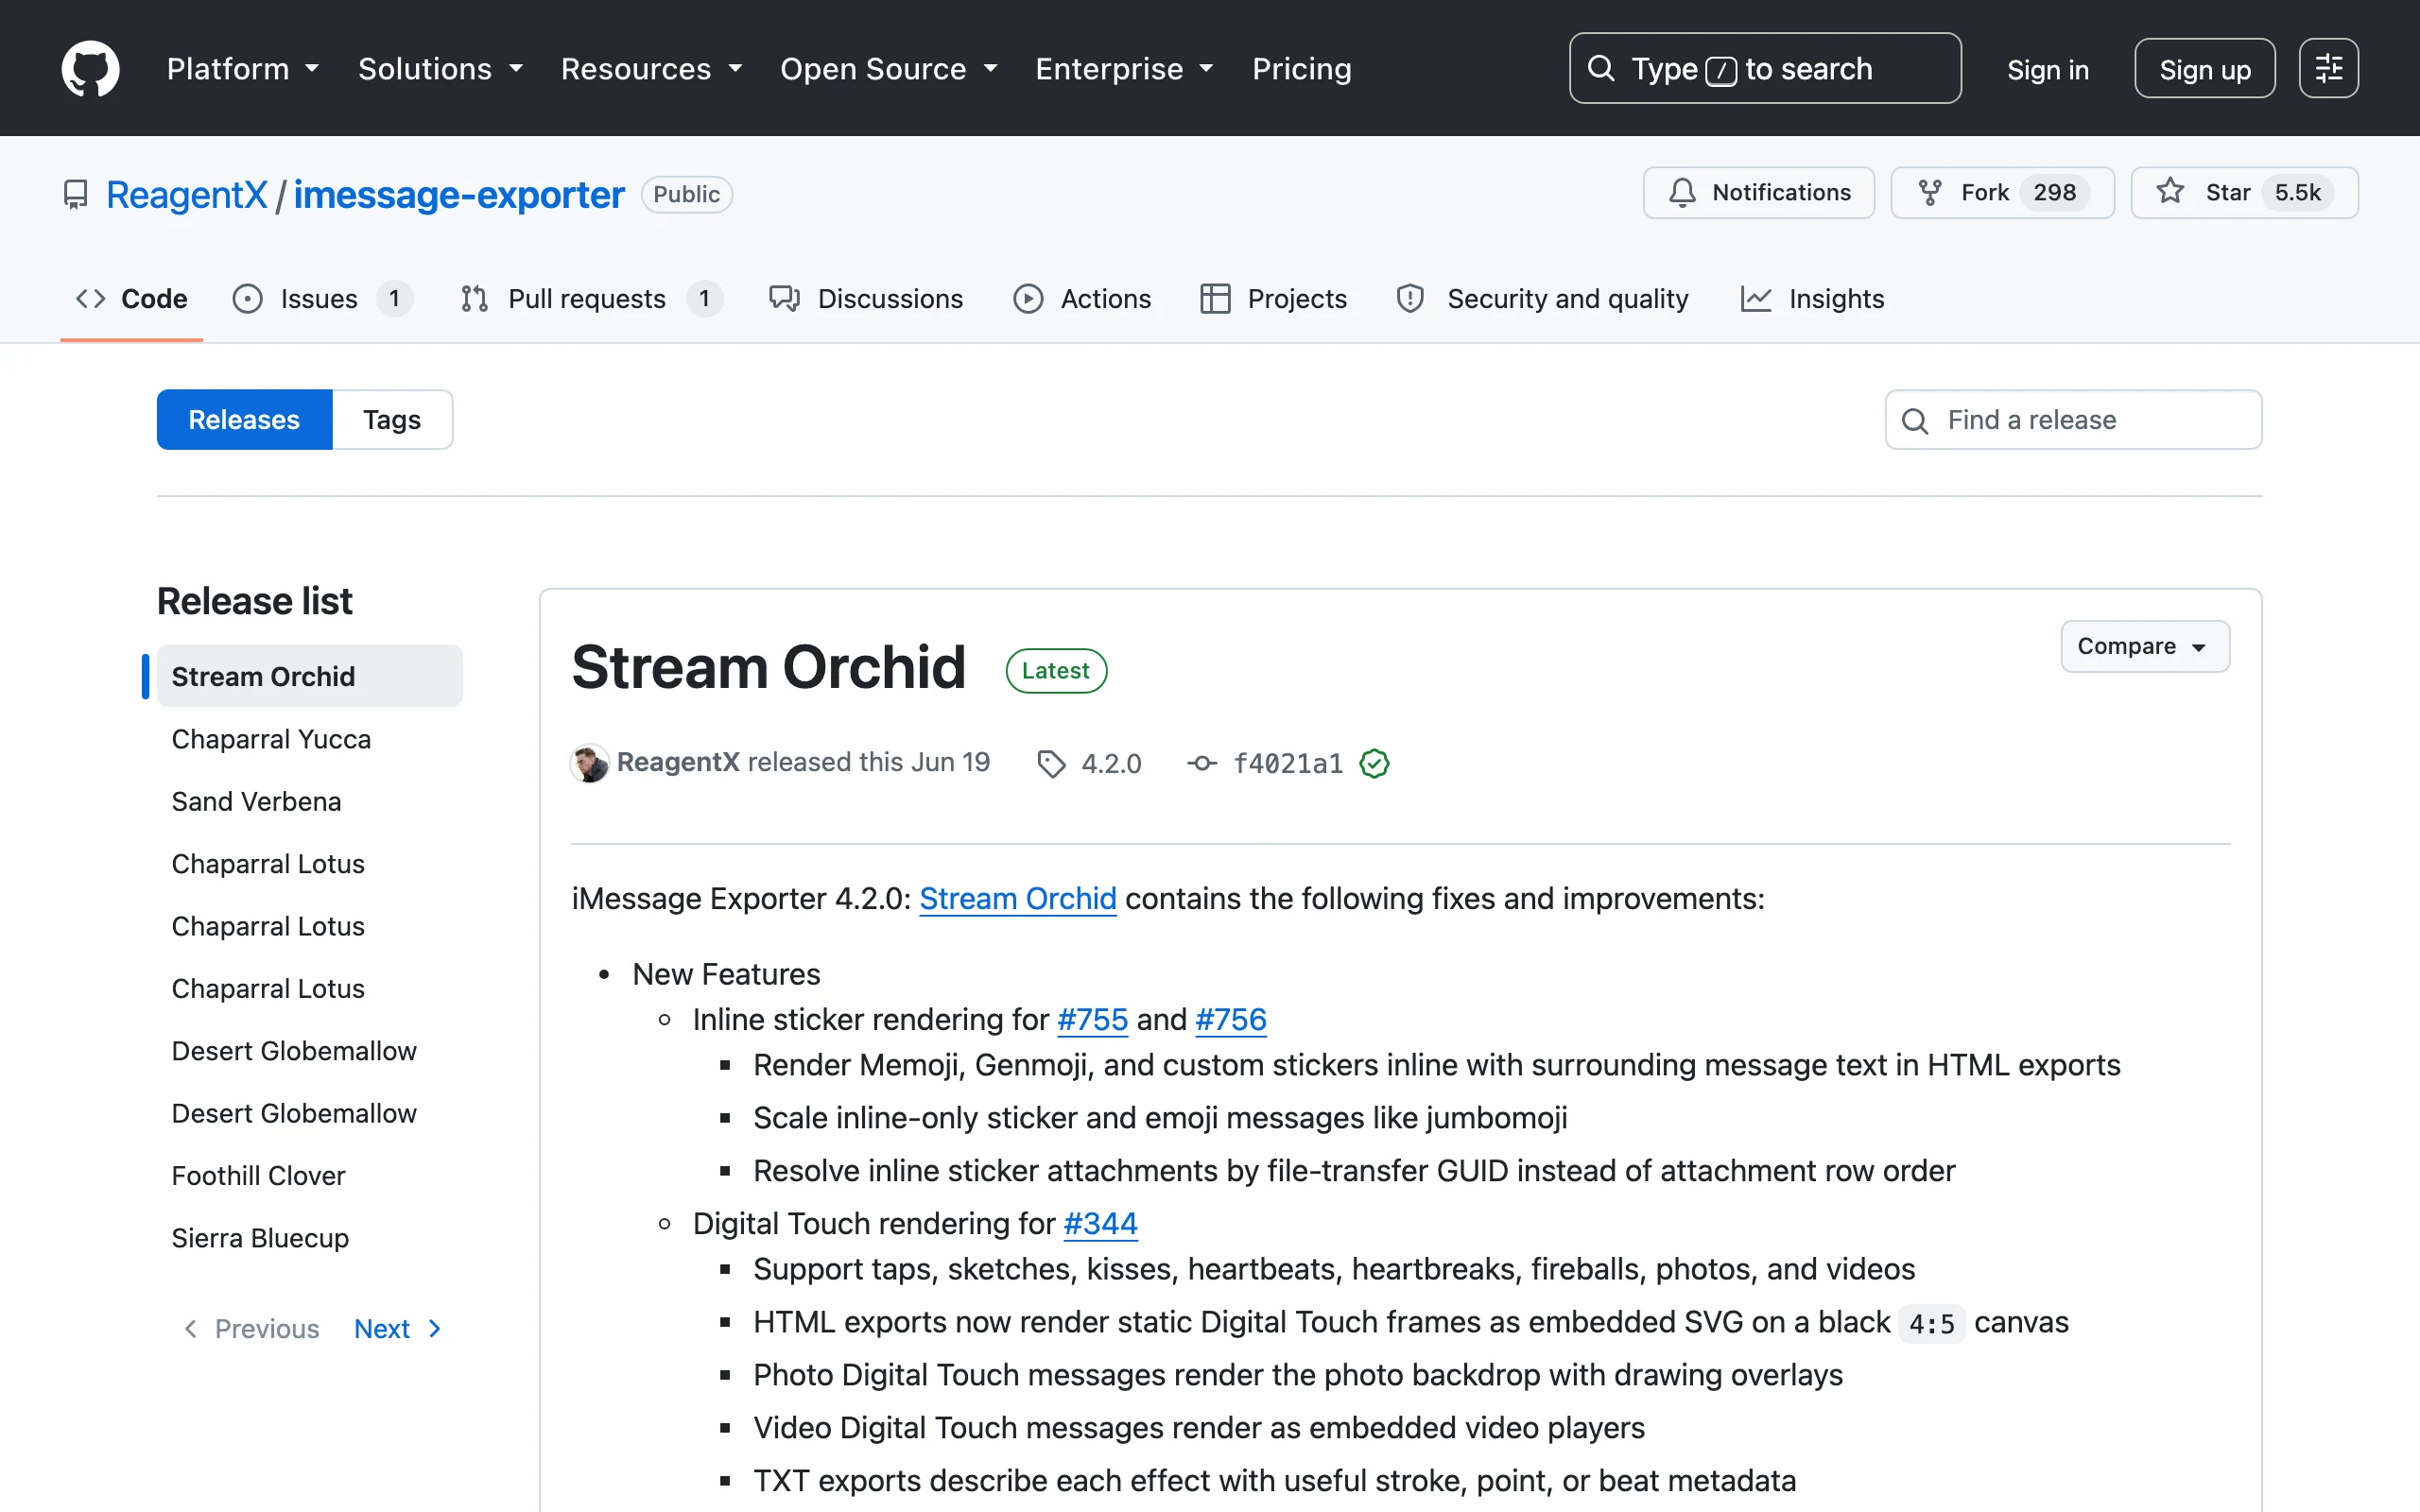2420x1512 pixels.
Task: Switch to the Pull requests tab
Action: pos(592,298)
